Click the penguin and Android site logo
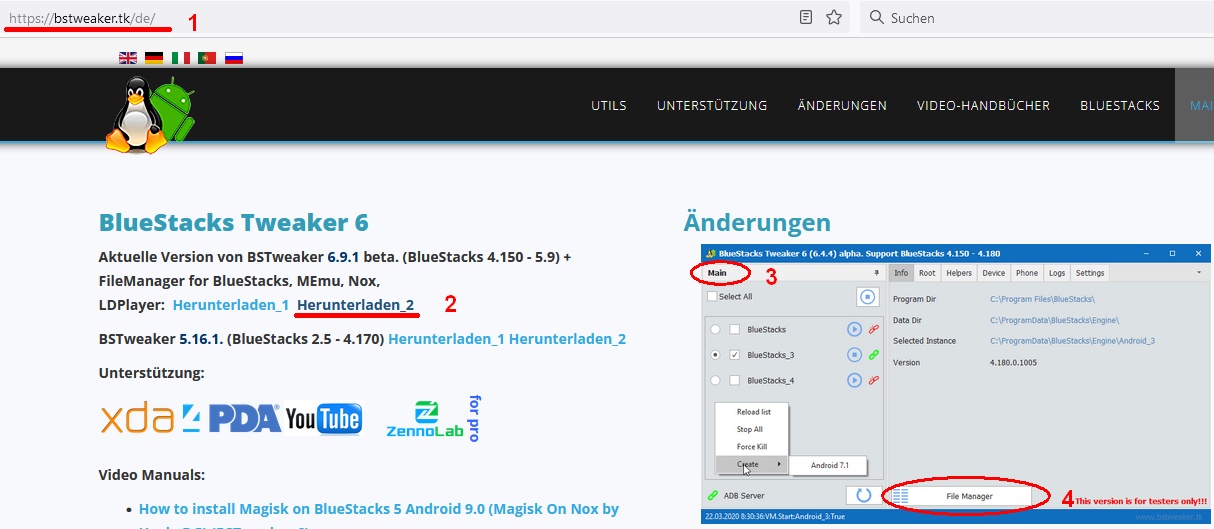The image size is (1214, 529). pos(150,115)
